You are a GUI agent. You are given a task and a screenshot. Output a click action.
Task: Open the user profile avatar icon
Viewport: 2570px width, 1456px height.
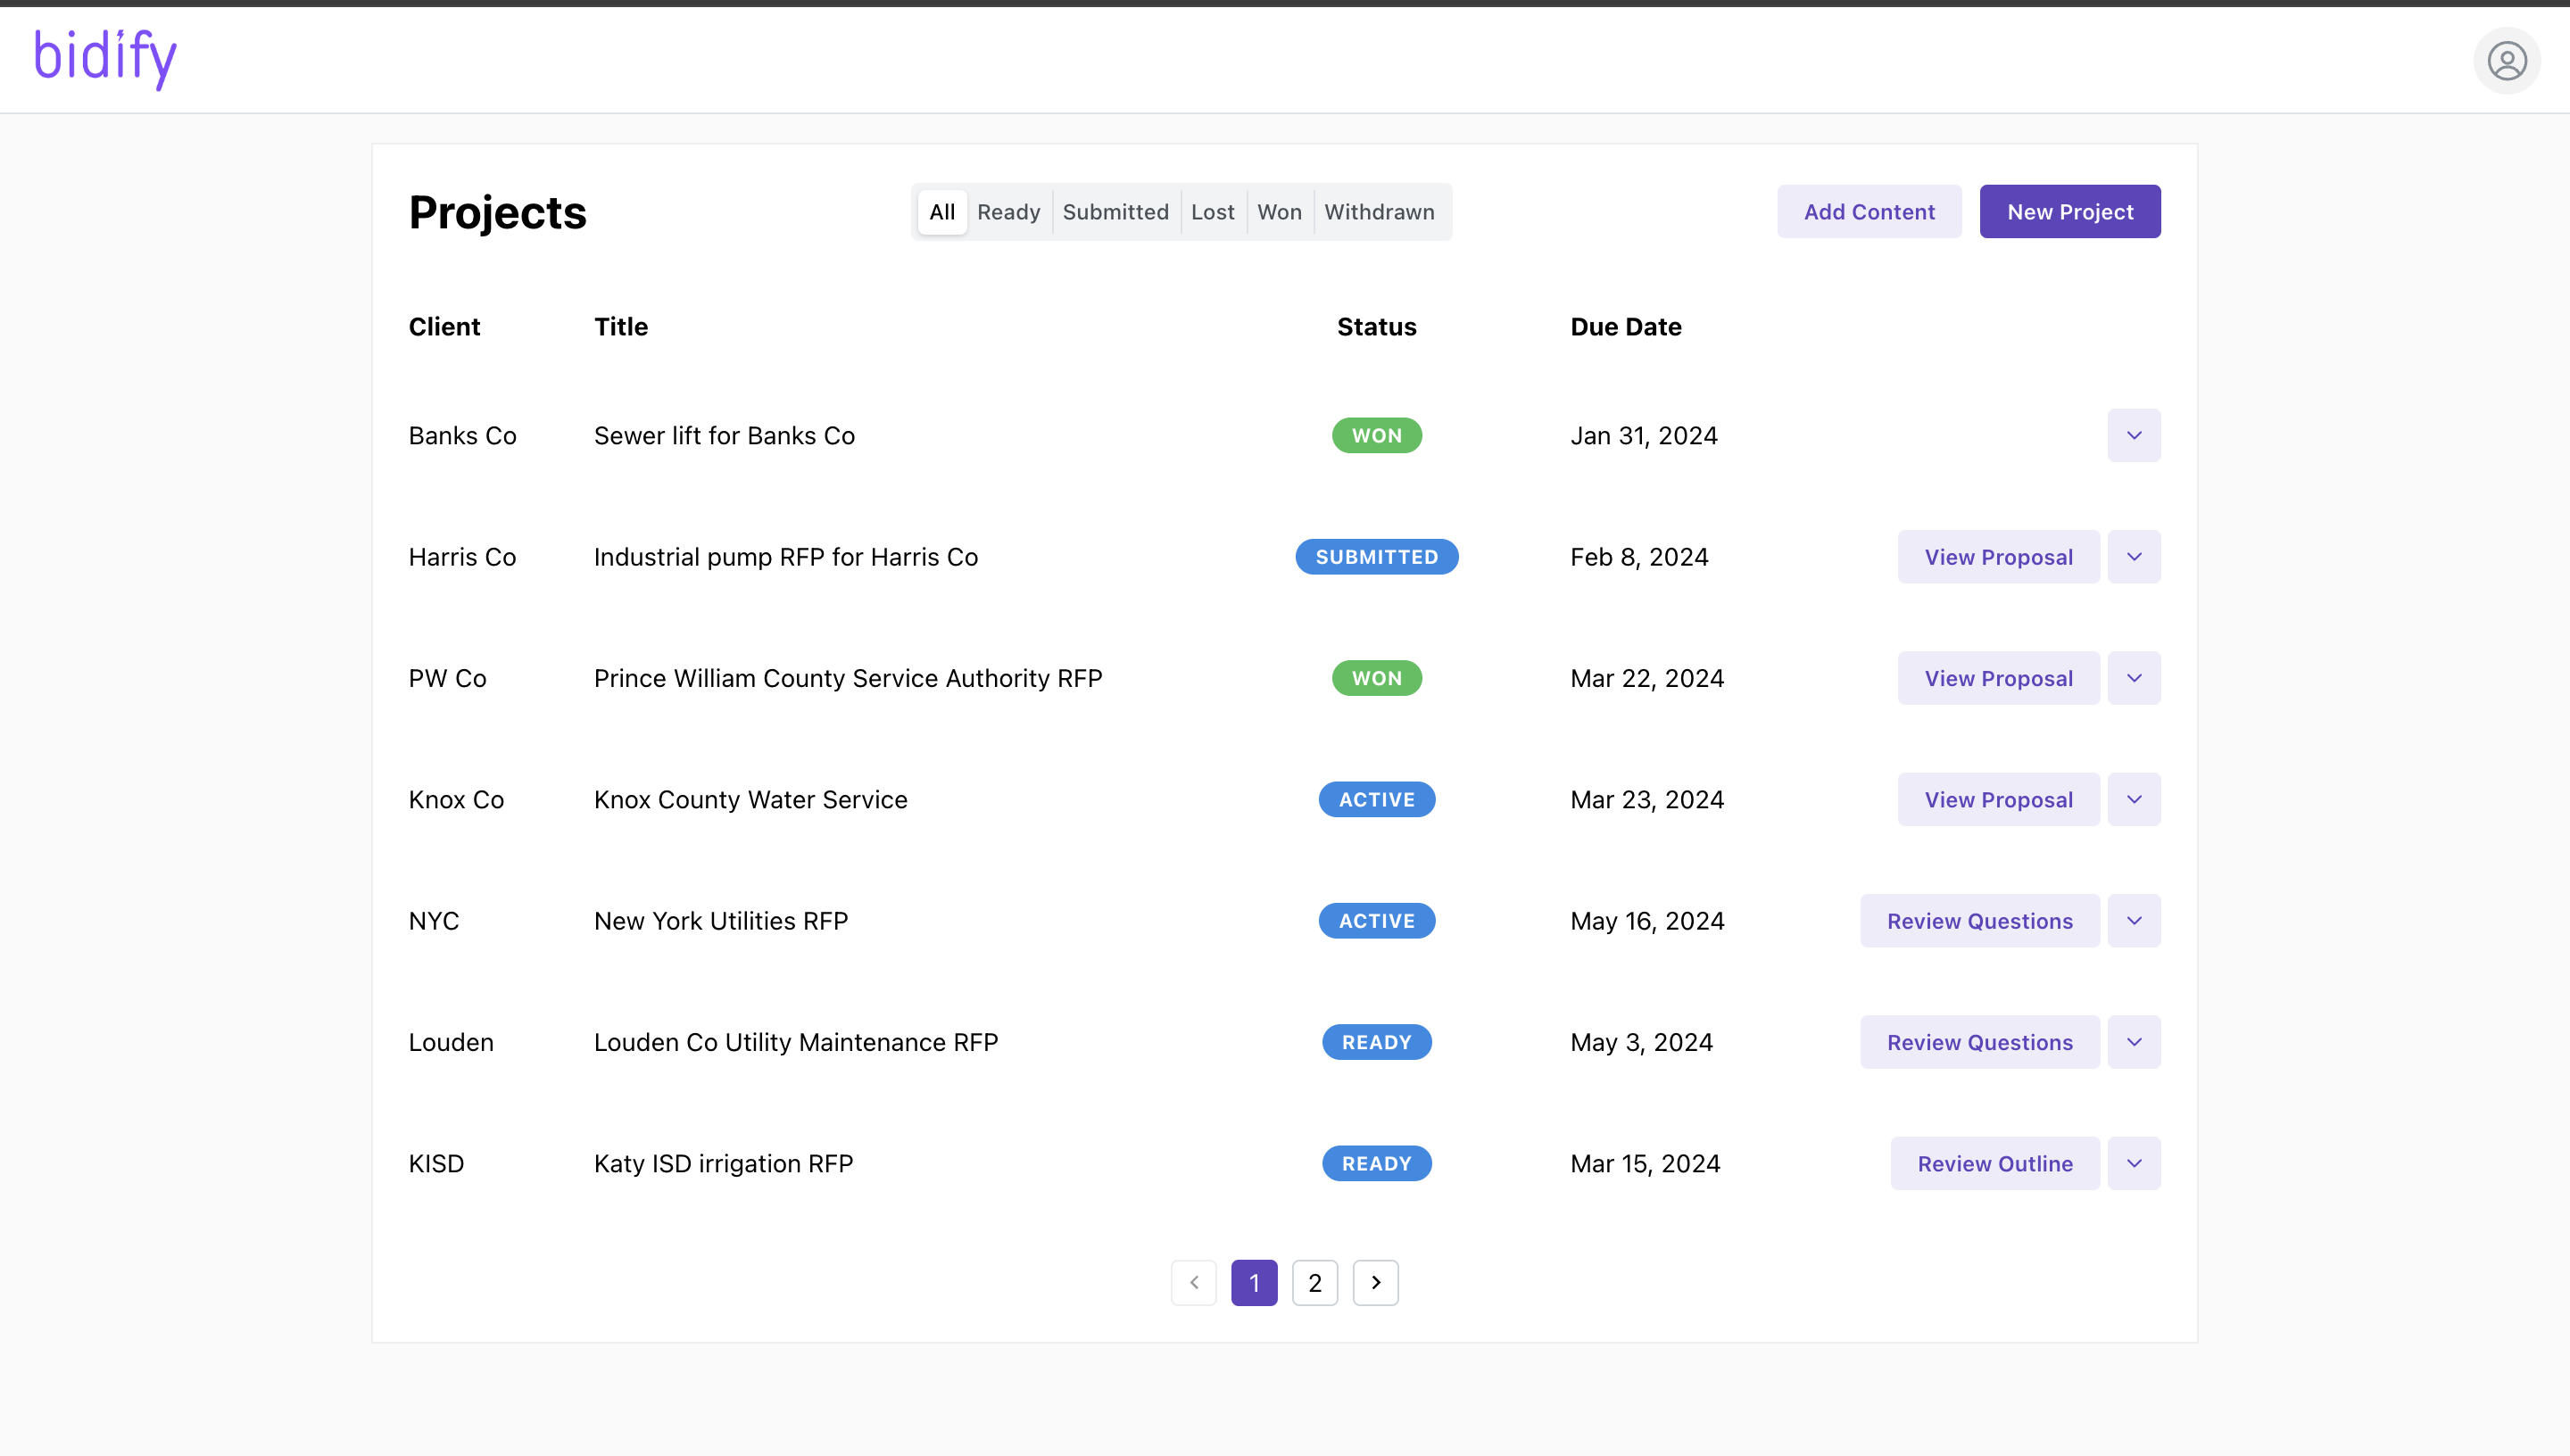tap(2506, 61)
